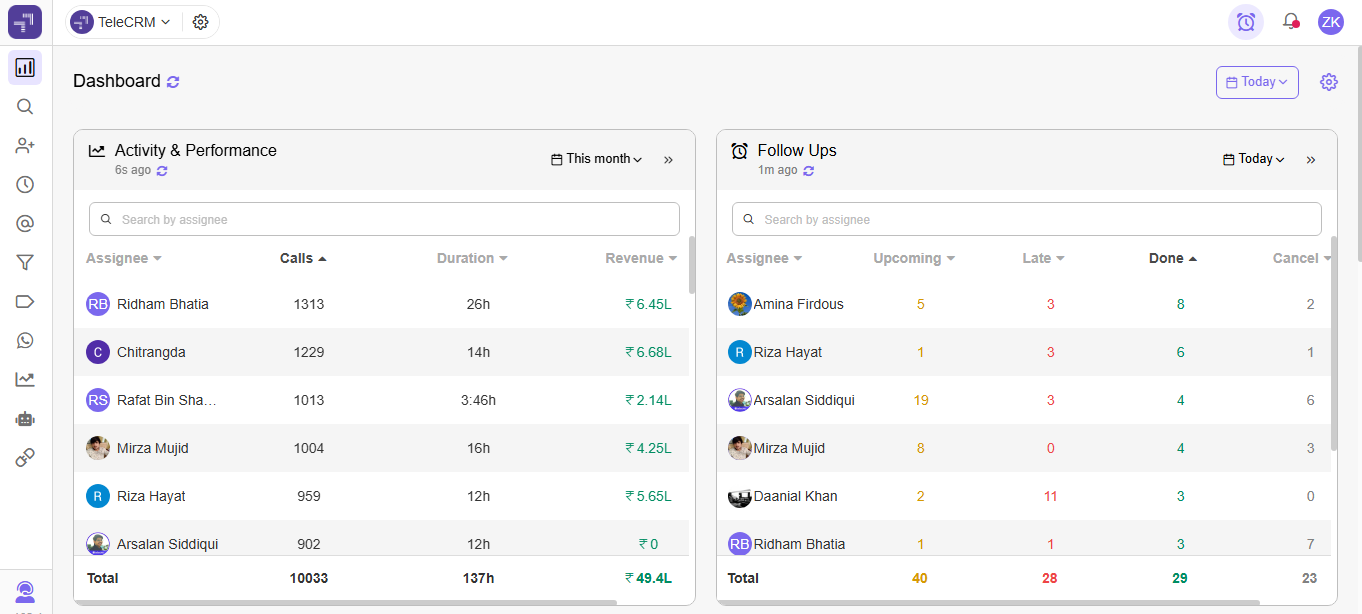The image size is (1362, 614).
Task: Open filters with the funnel sidebar icon
Action: (24, 262)
